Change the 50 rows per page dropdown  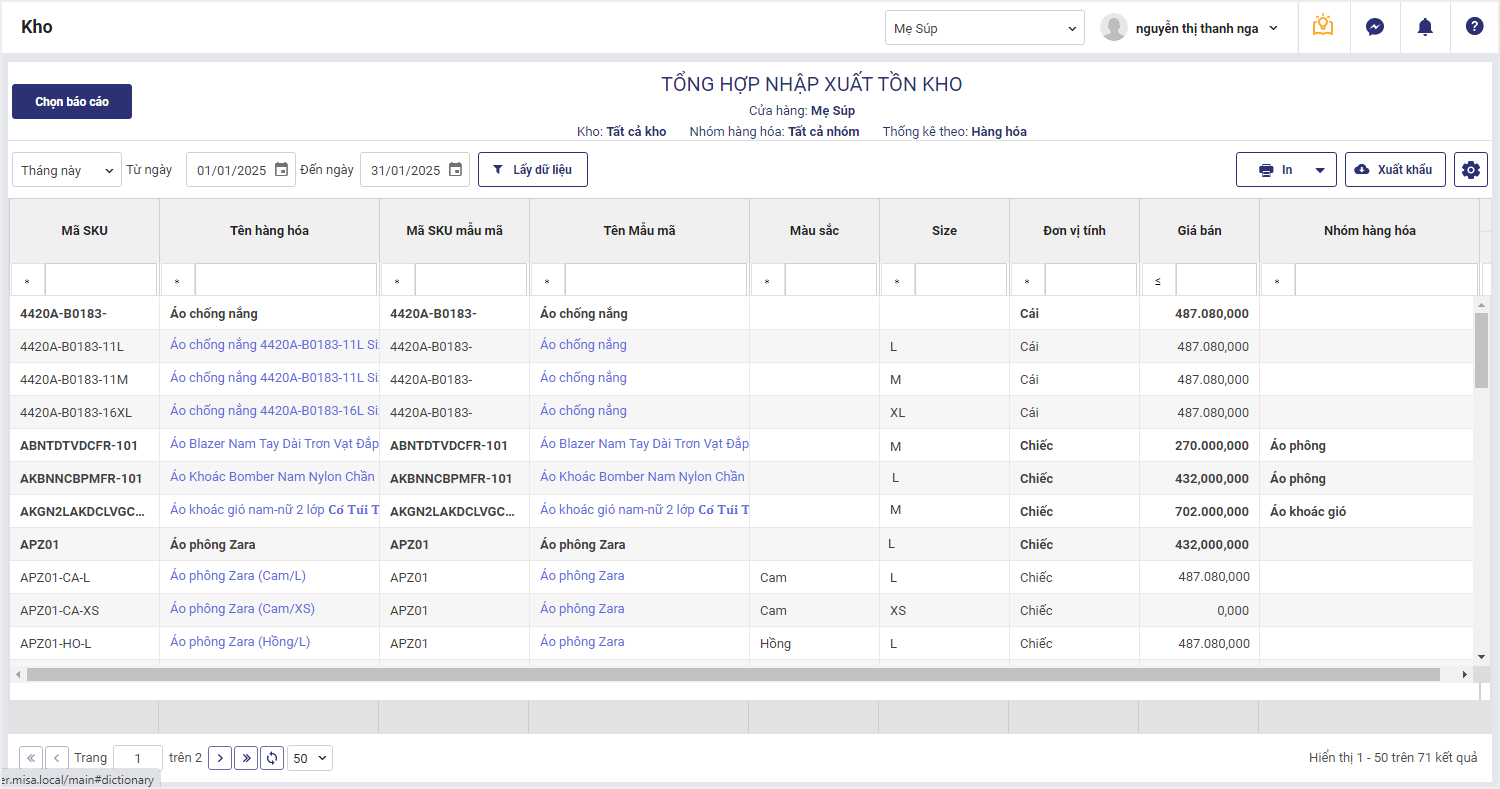click(309, 758)
